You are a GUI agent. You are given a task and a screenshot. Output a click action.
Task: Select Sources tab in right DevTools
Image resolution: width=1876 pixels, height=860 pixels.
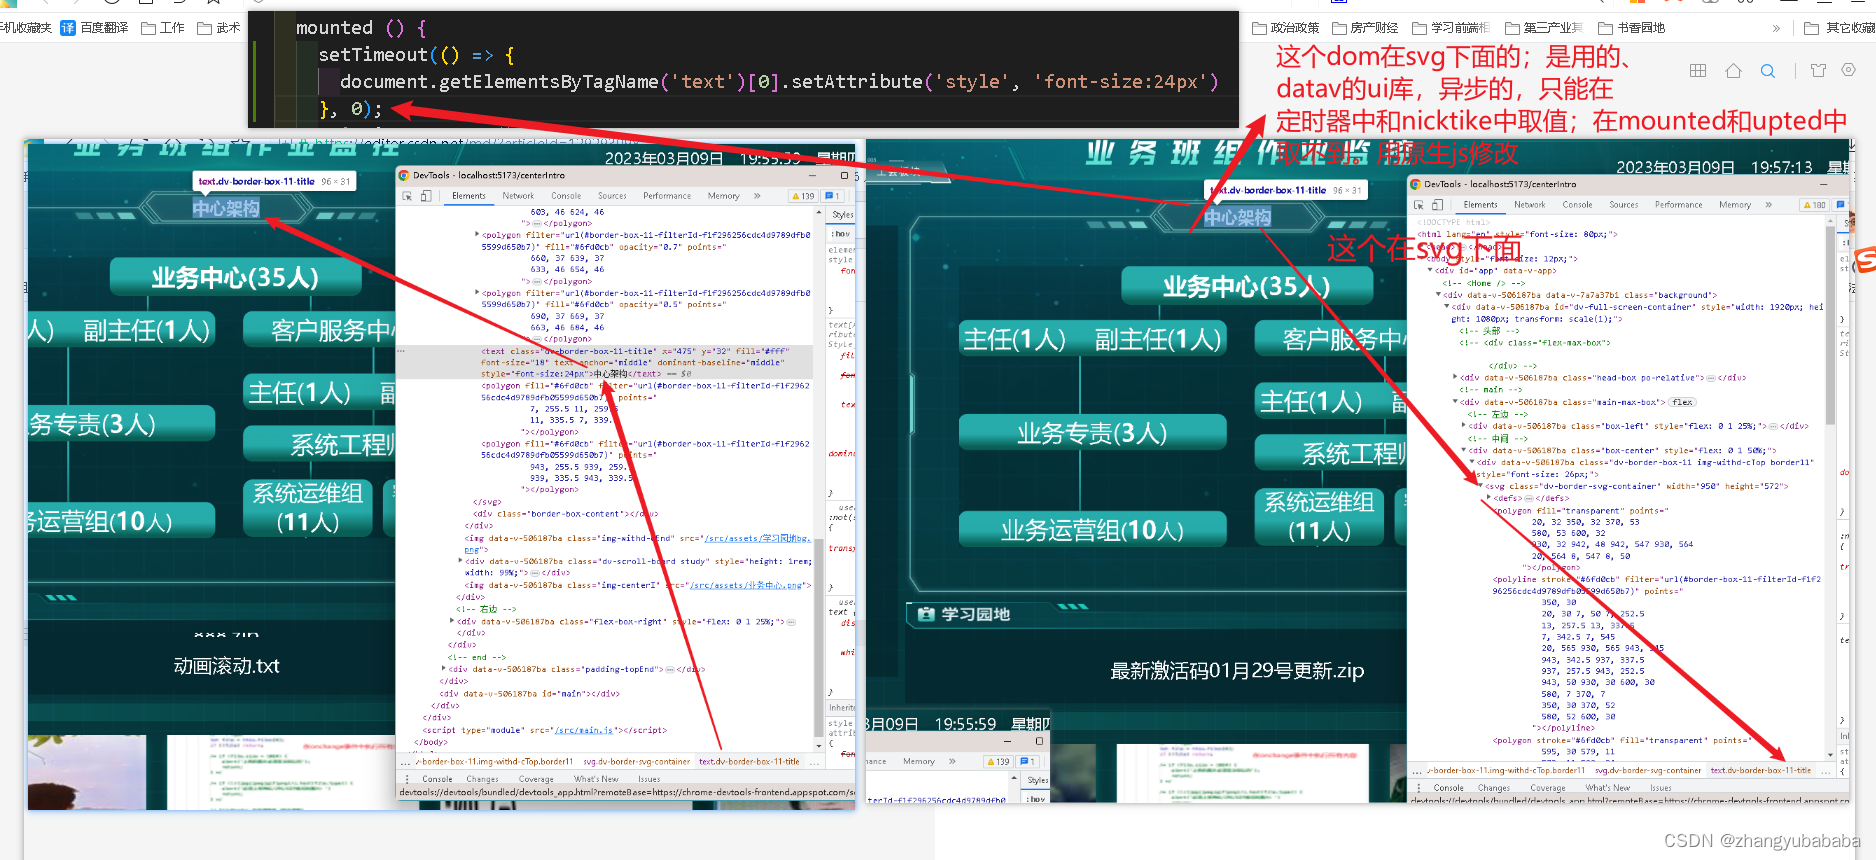(x=1624, y=205)
